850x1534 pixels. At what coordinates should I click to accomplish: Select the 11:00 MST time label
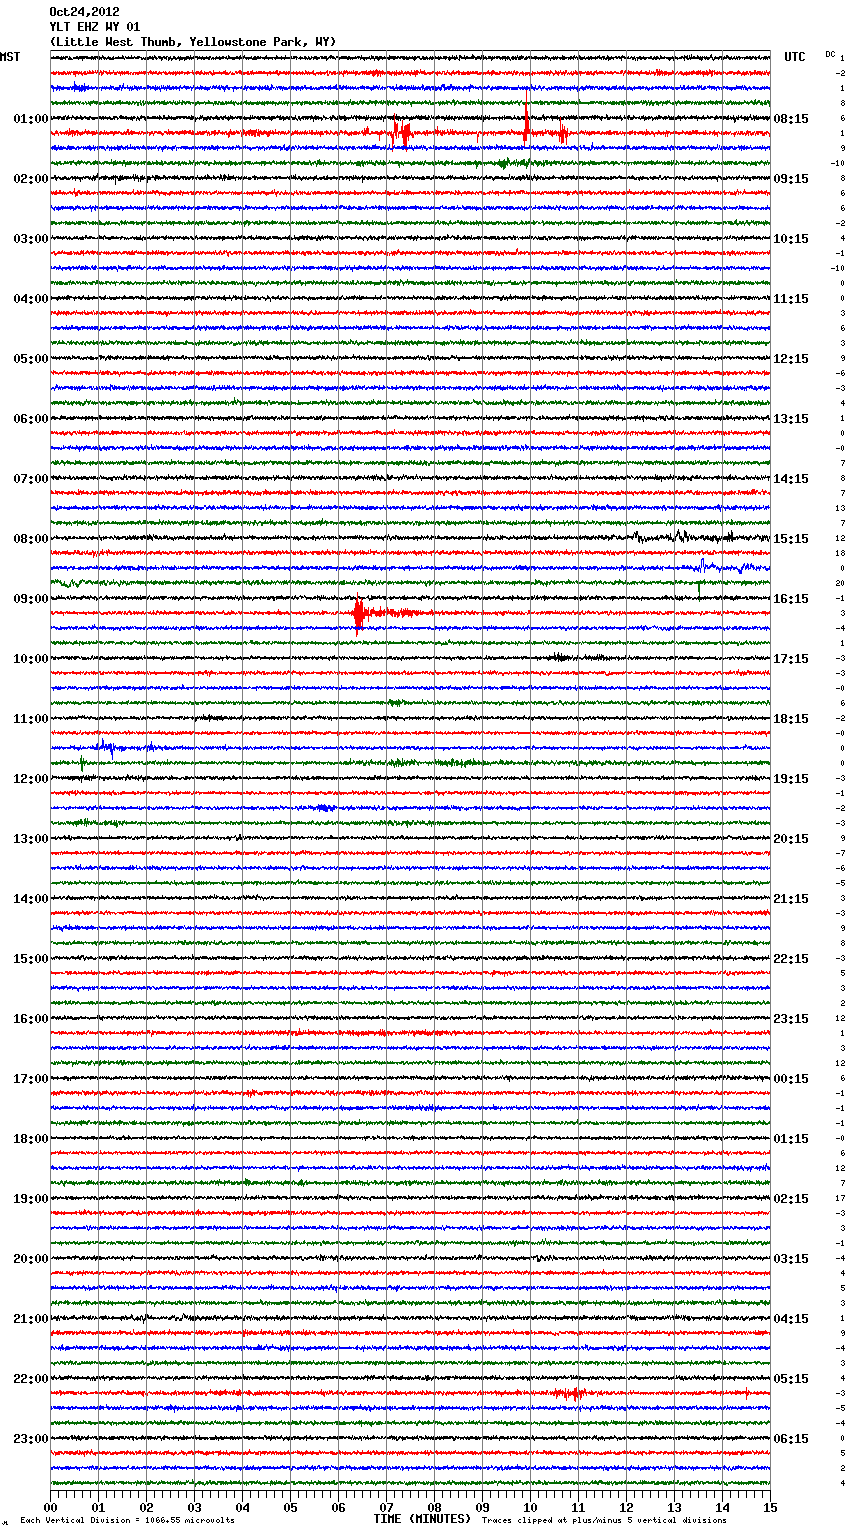[x=30, y=719]
